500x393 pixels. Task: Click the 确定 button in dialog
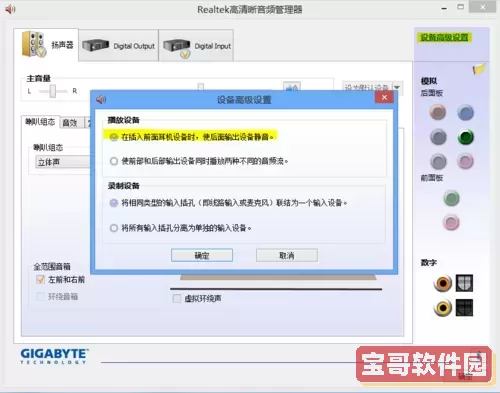coord(202,255)
